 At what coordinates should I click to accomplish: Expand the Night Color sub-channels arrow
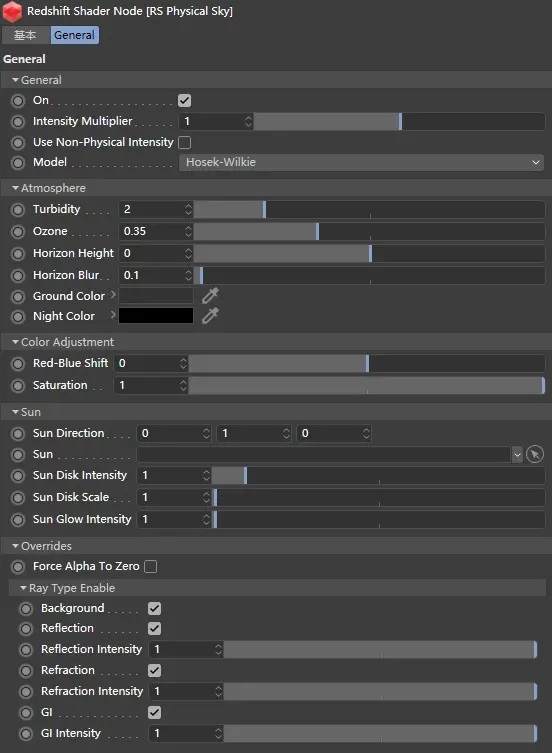click(x=113, y=315)
